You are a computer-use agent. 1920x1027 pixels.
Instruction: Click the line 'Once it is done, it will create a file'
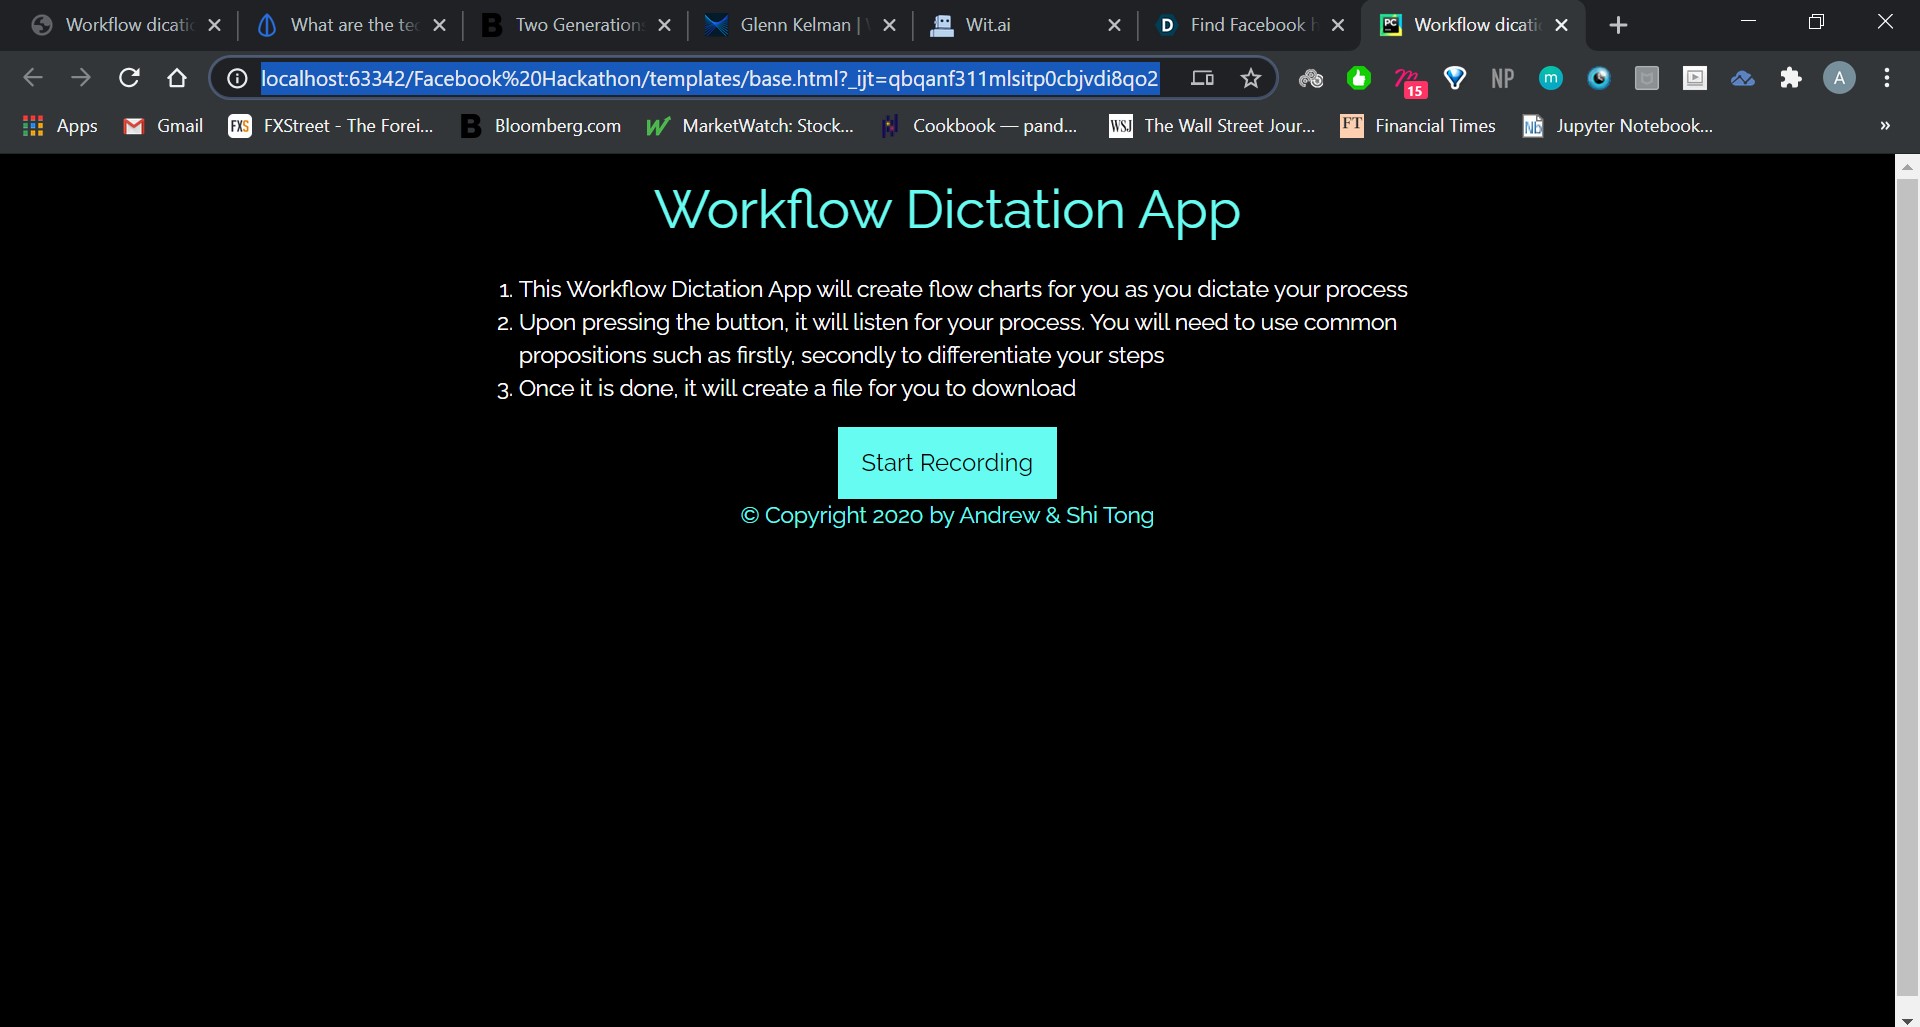pos(797,388)
